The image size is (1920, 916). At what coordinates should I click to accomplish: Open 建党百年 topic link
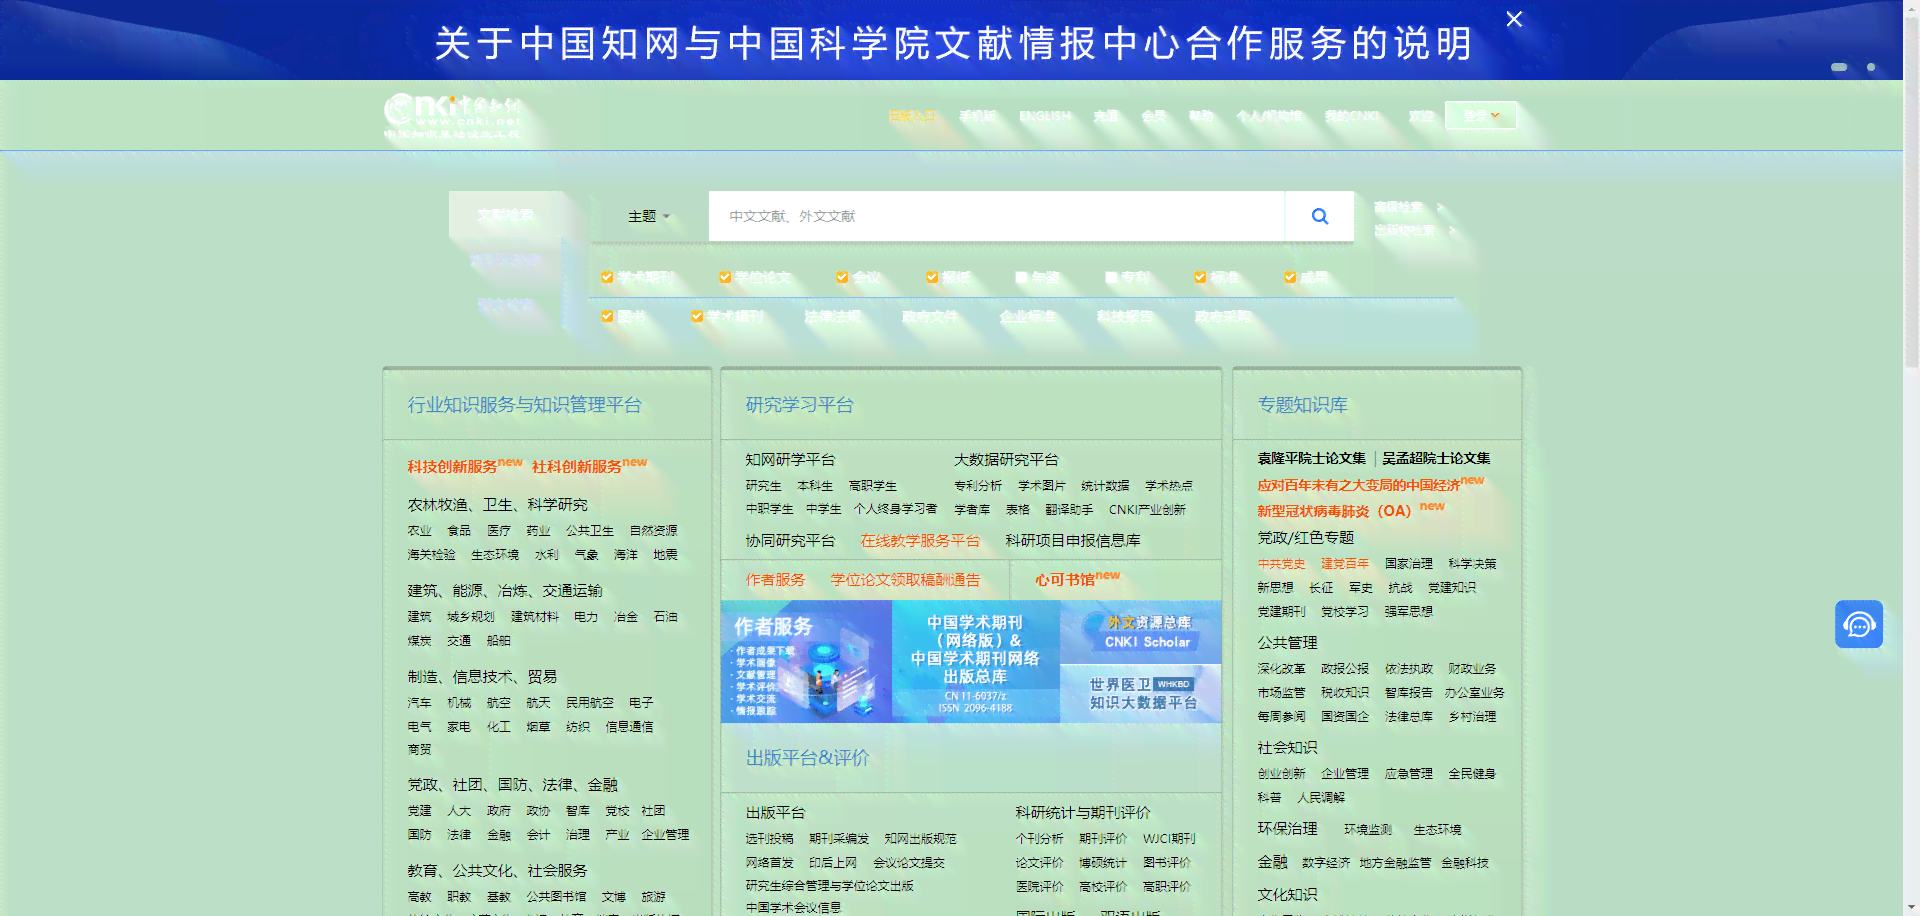[x=1345, y=564]
